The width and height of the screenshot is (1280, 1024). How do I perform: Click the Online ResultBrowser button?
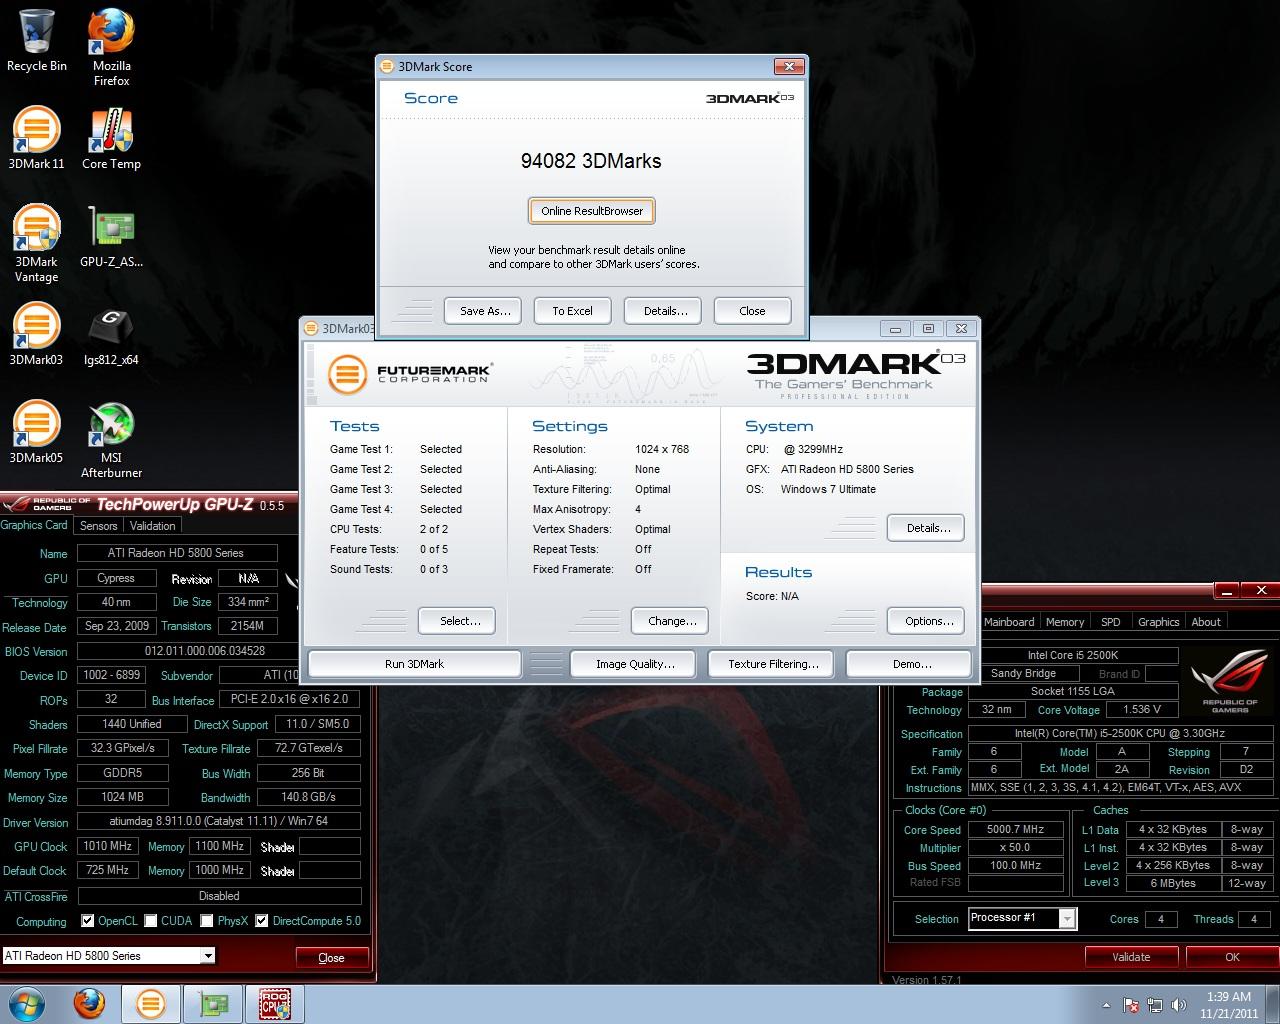click(x=592, y=211)
